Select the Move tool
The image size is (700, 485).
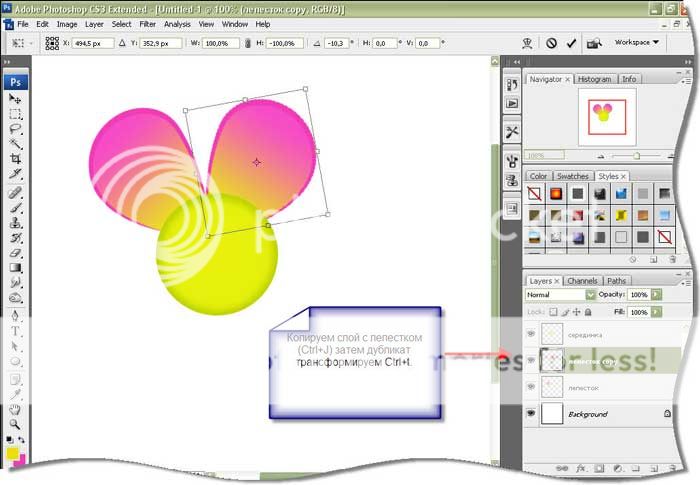[x=16, y=99]
